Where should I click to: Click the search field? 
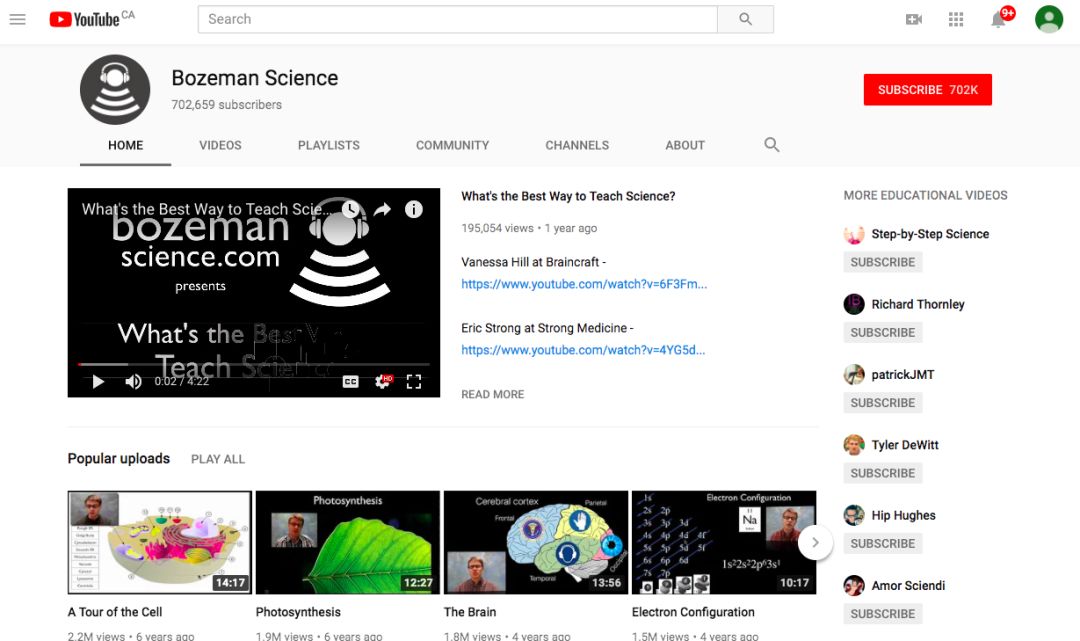[x=457, y=19]
